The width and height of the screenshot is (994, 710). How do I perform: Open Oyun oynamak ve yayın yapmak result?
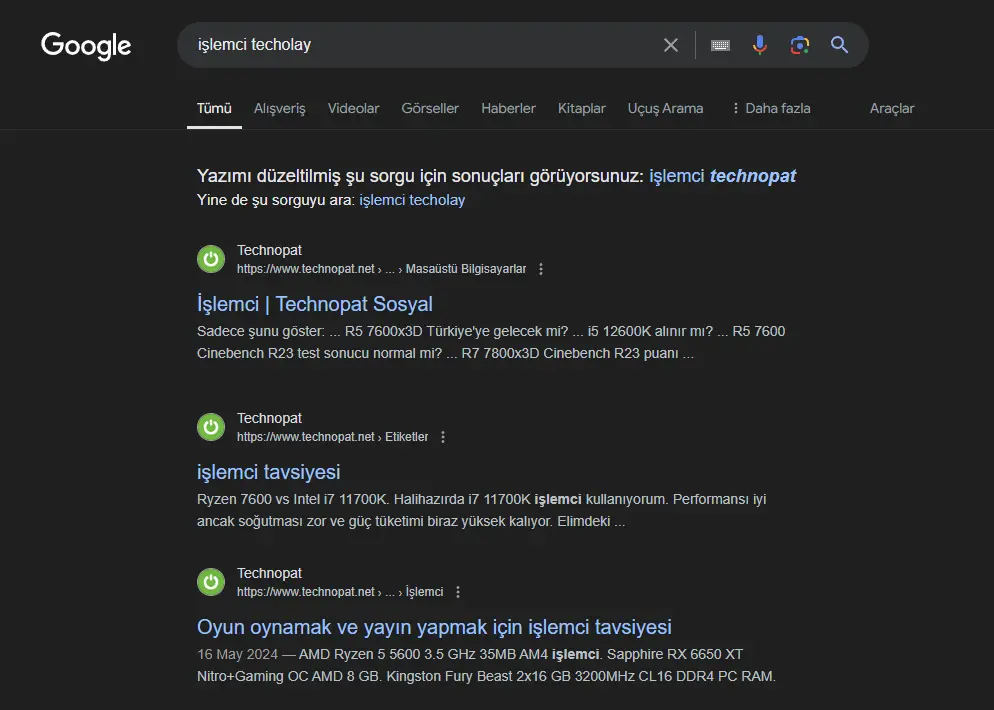[434, 627]
